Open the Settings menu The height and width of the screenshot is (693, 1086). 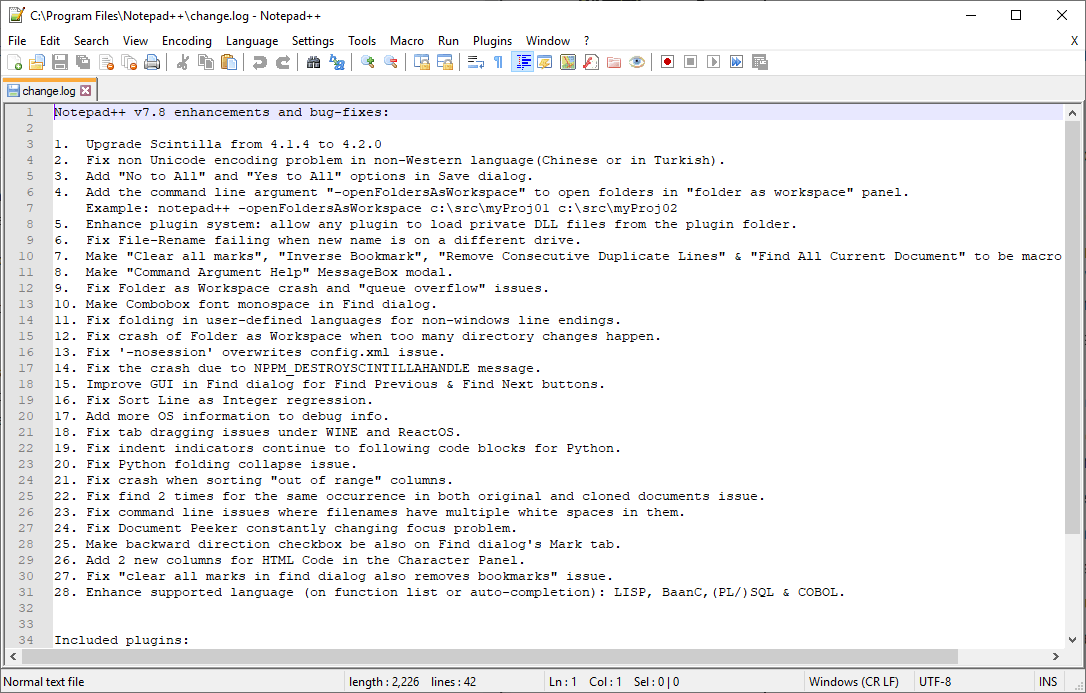[x=313, y=41]
